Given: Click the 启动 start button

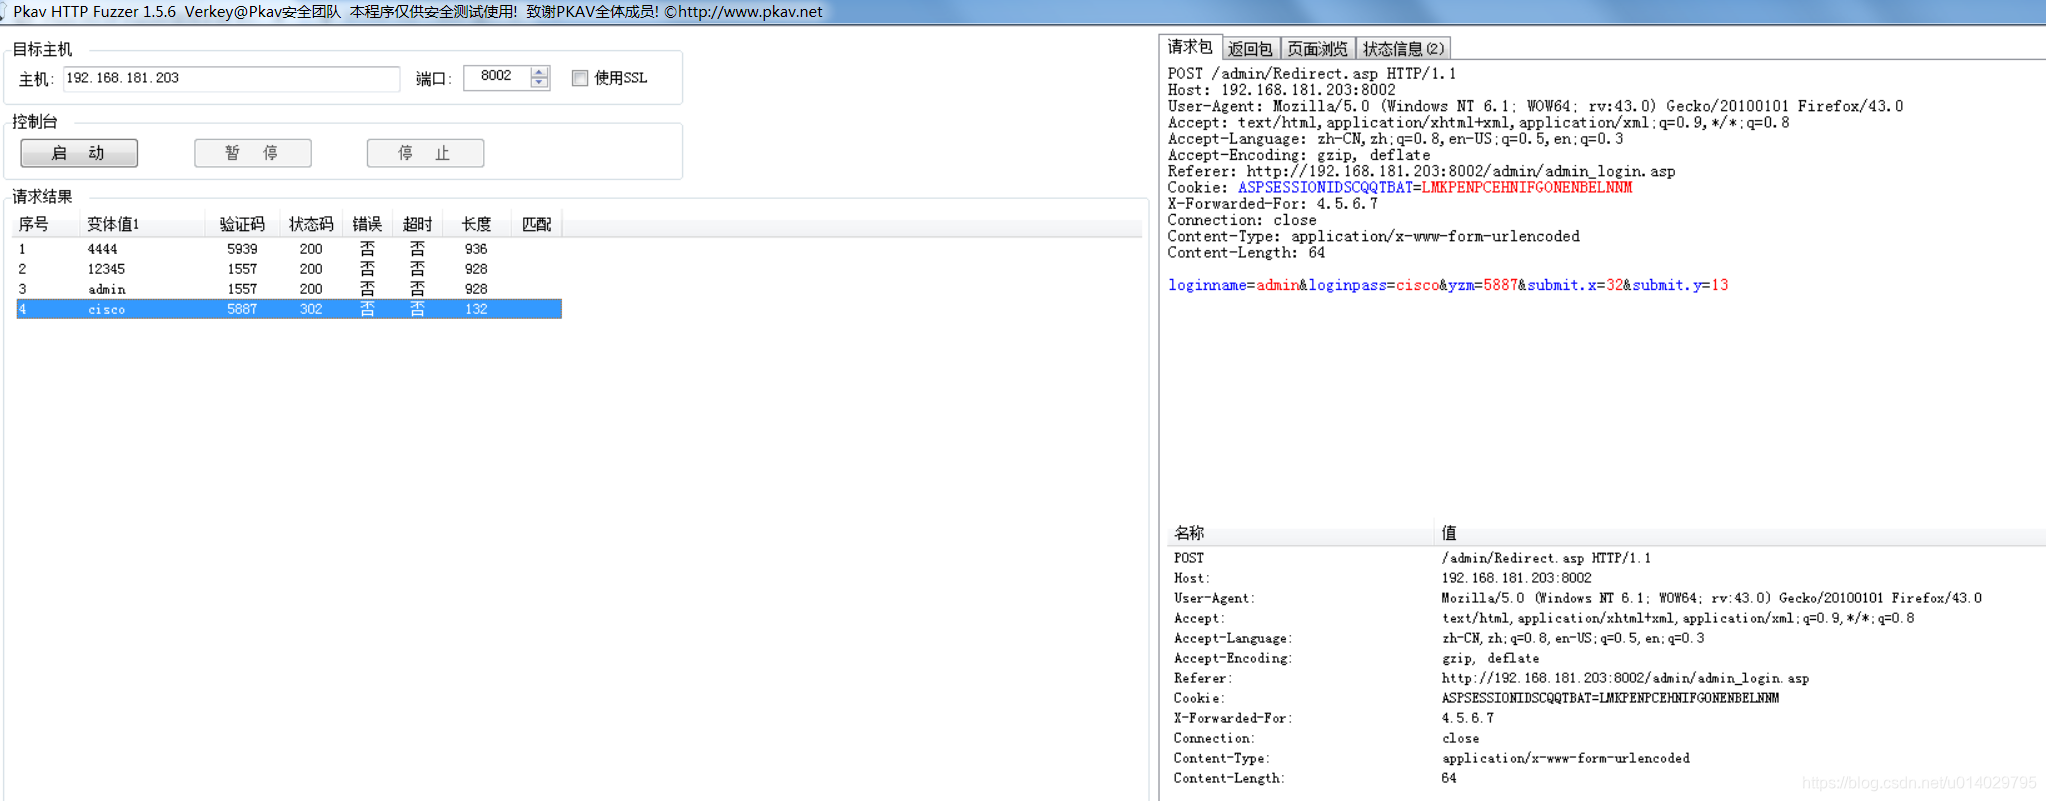Looking at the screenshot, I should [x=79, y=153].
